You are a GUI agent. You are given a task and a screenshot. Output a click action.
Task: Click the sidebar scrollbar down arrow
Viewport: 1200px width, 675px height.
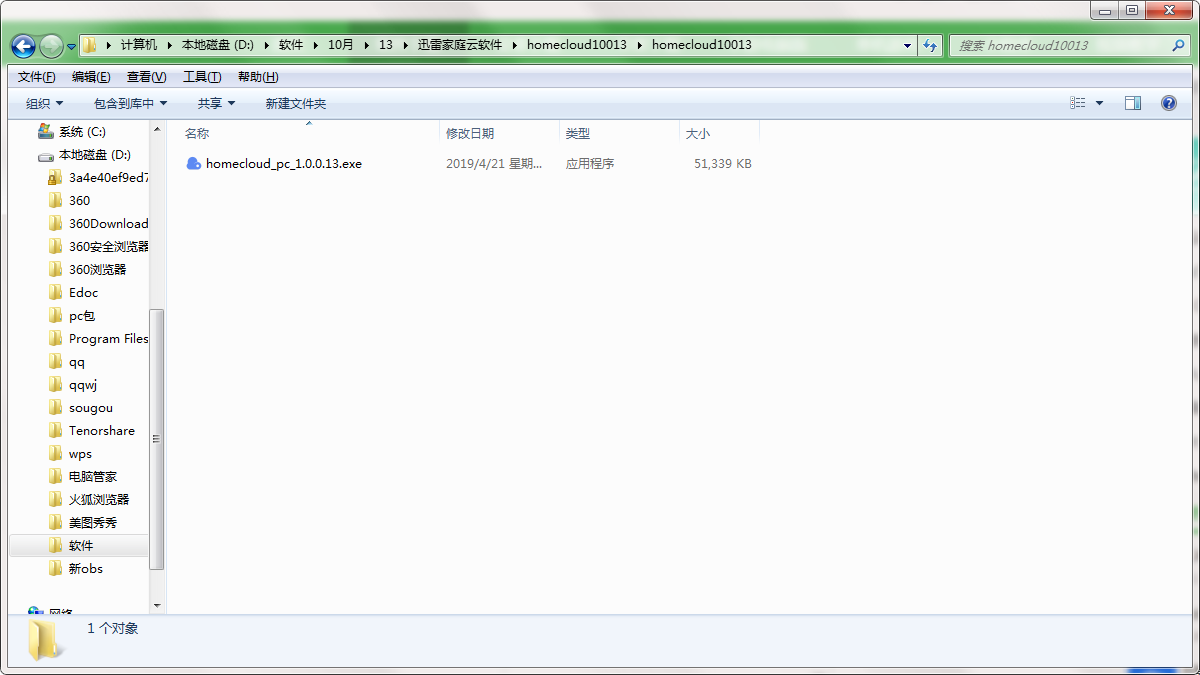click(x=157, y=605)
